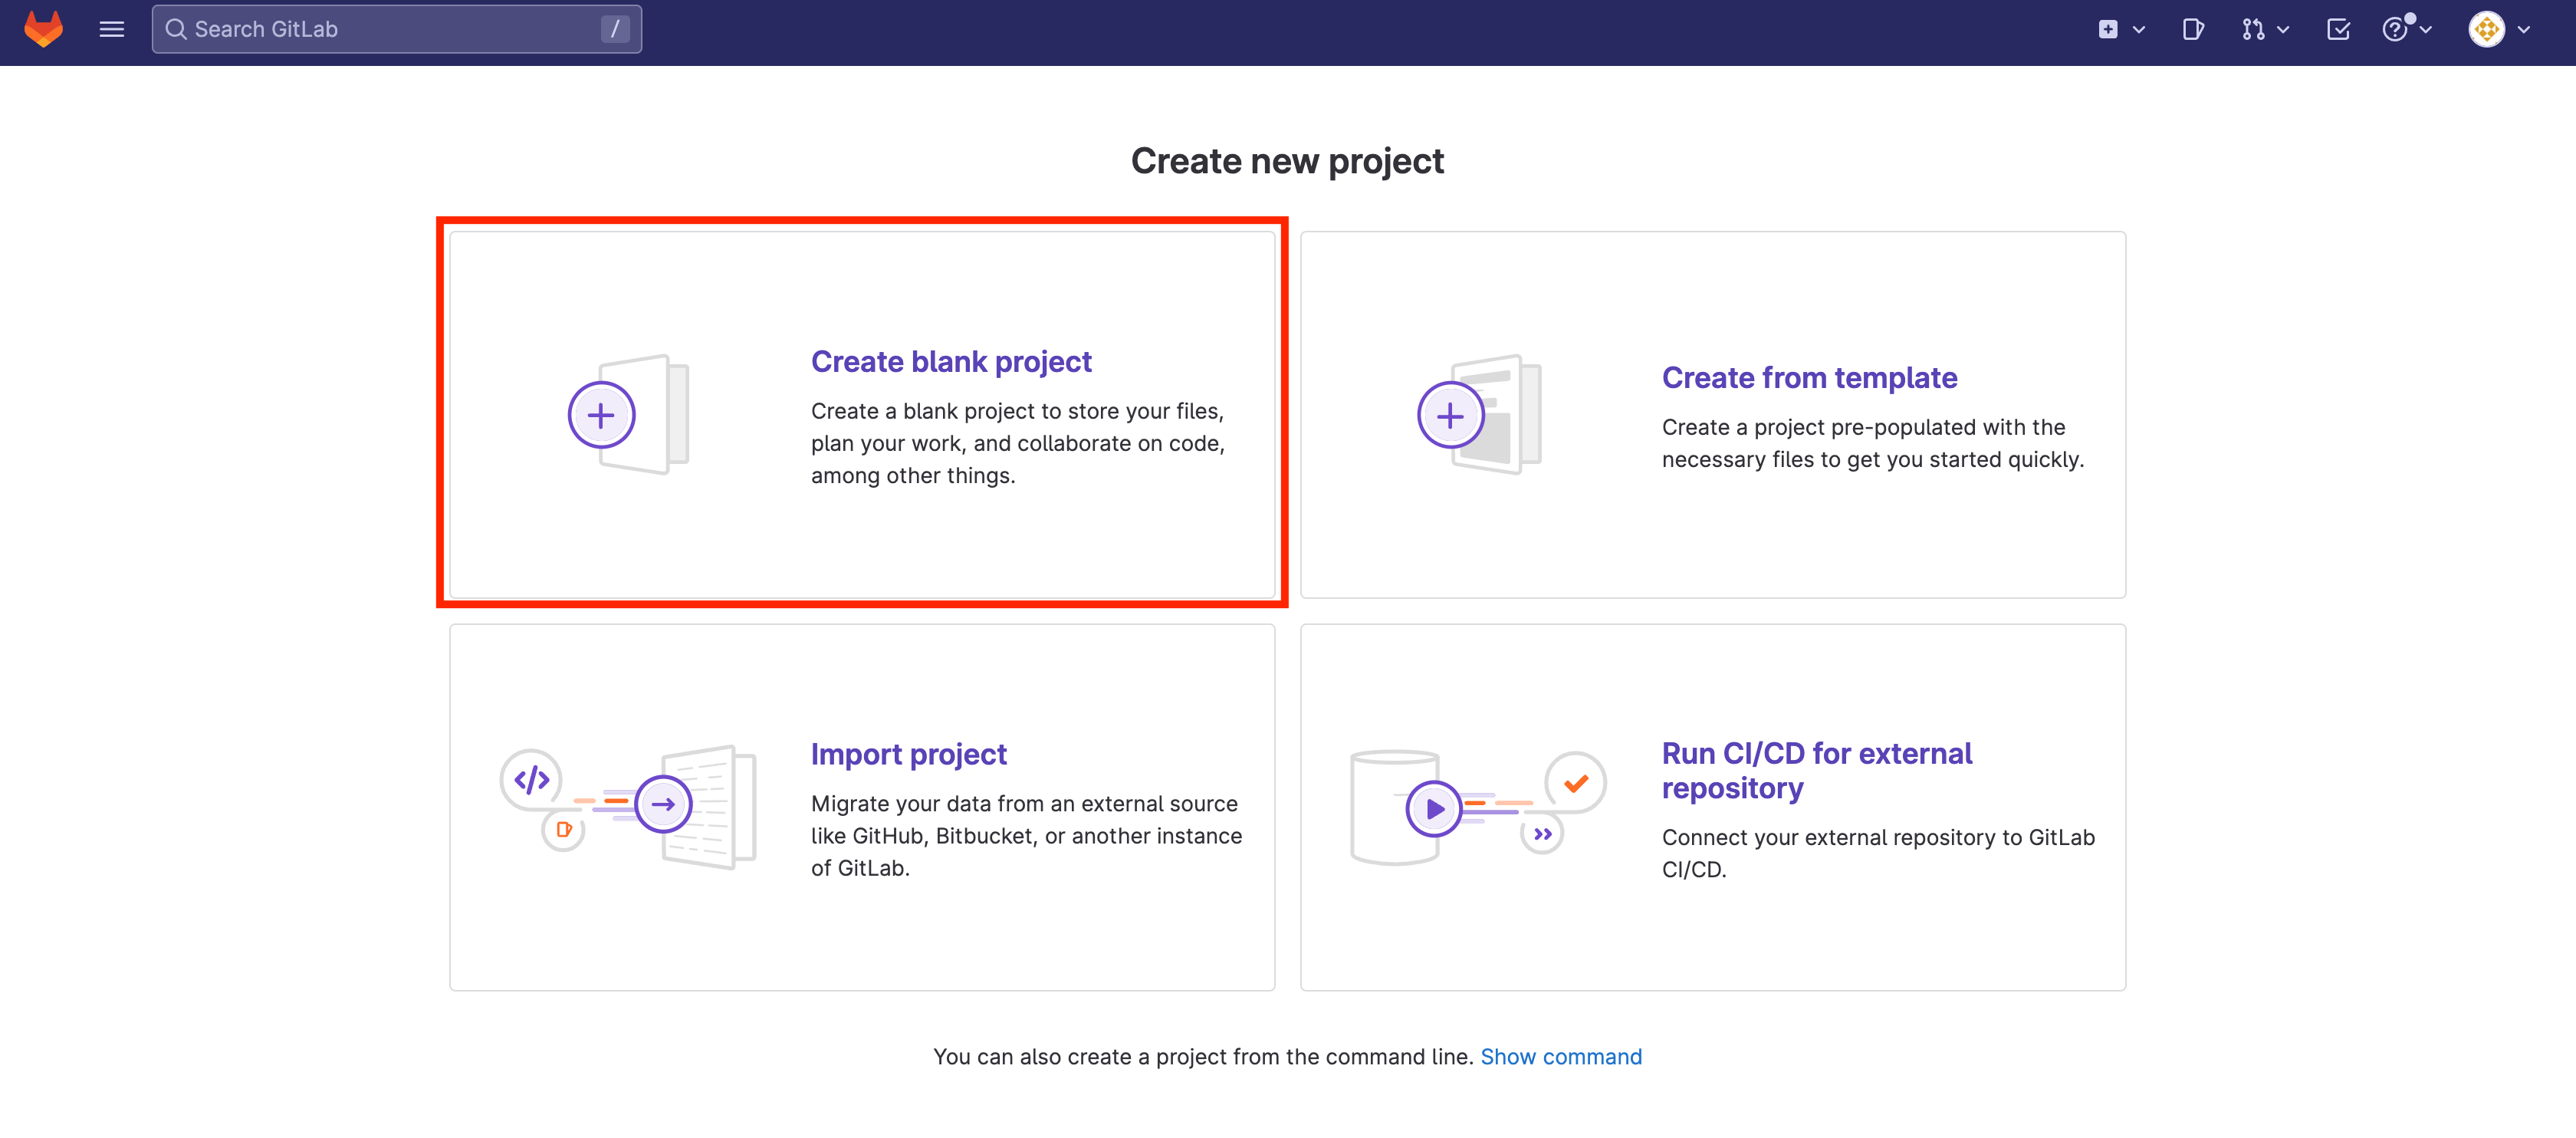Expand the user avatar dropdown chevron
Viewport: 2576px width, 1138px height.
[x=2525, y=29]
